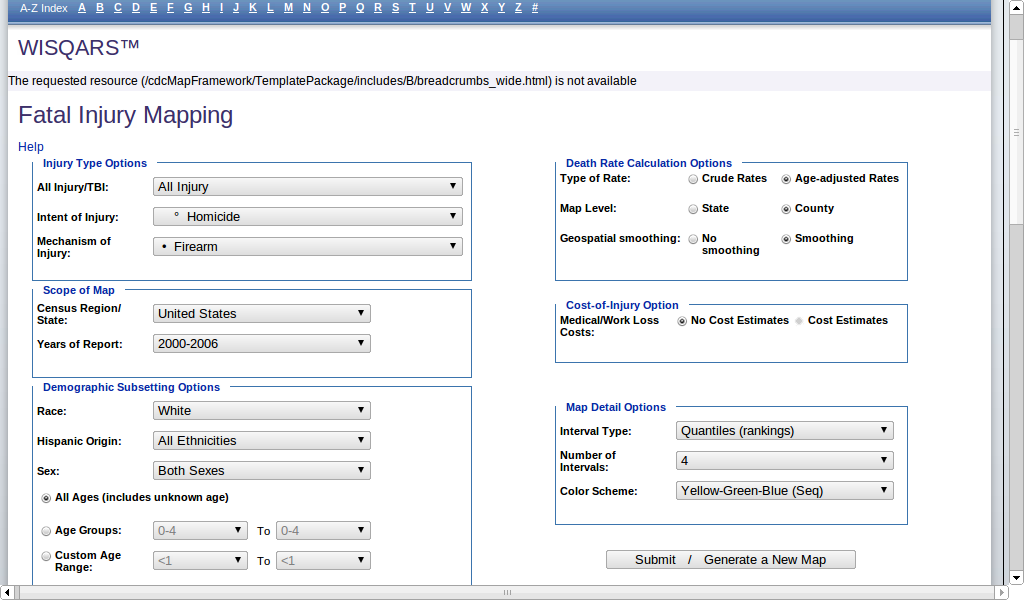Expand the Race dropdown
Screen dimensions: 1024x600
(262, 410)
